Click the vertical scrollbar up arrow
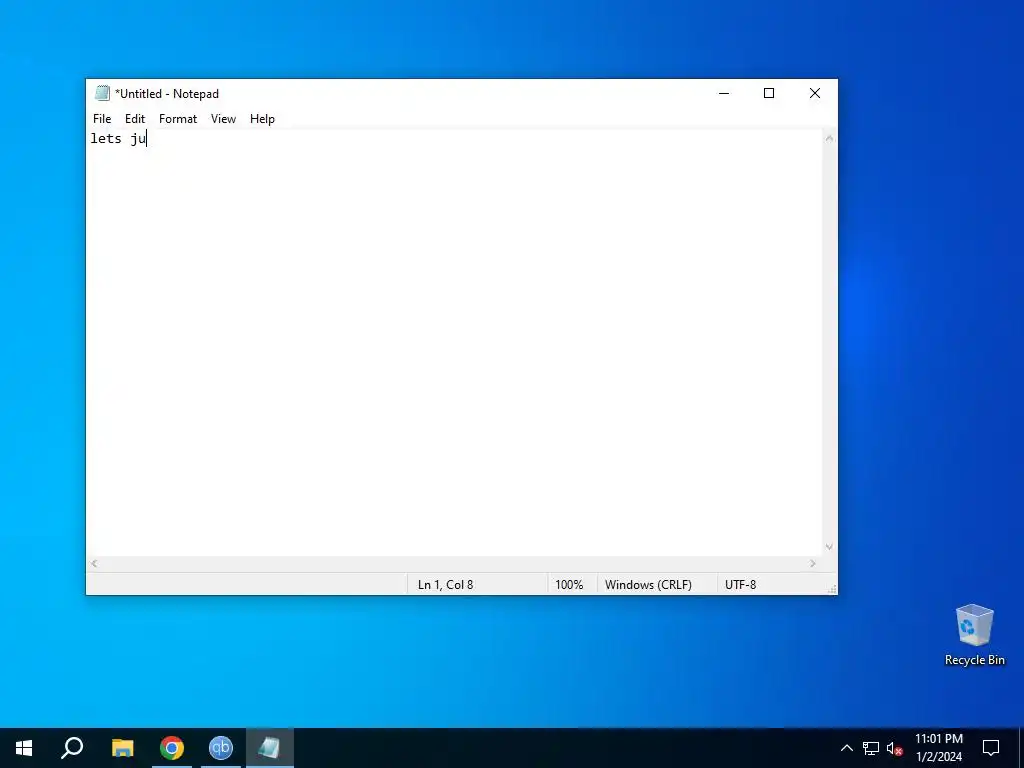 pos(829,138)
